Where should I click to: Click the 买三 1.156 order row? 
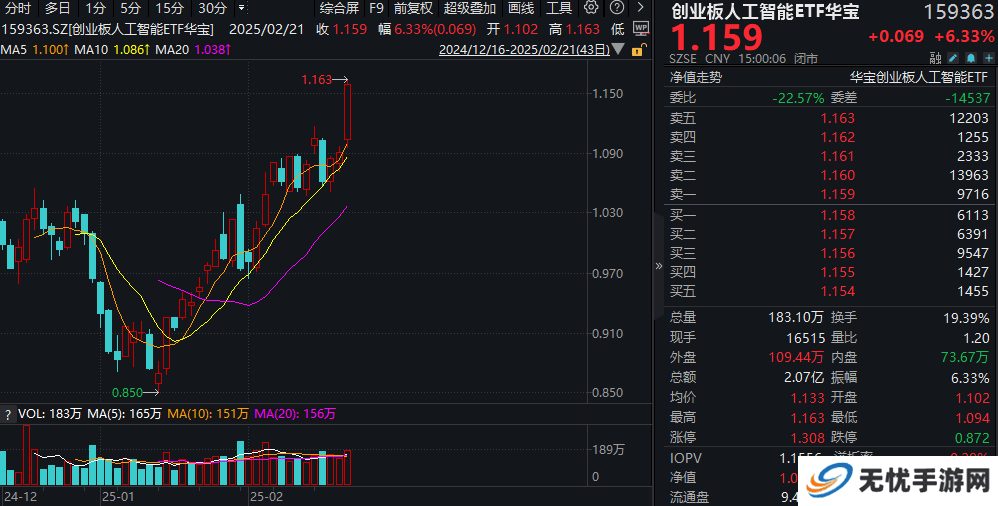[829, 253]
